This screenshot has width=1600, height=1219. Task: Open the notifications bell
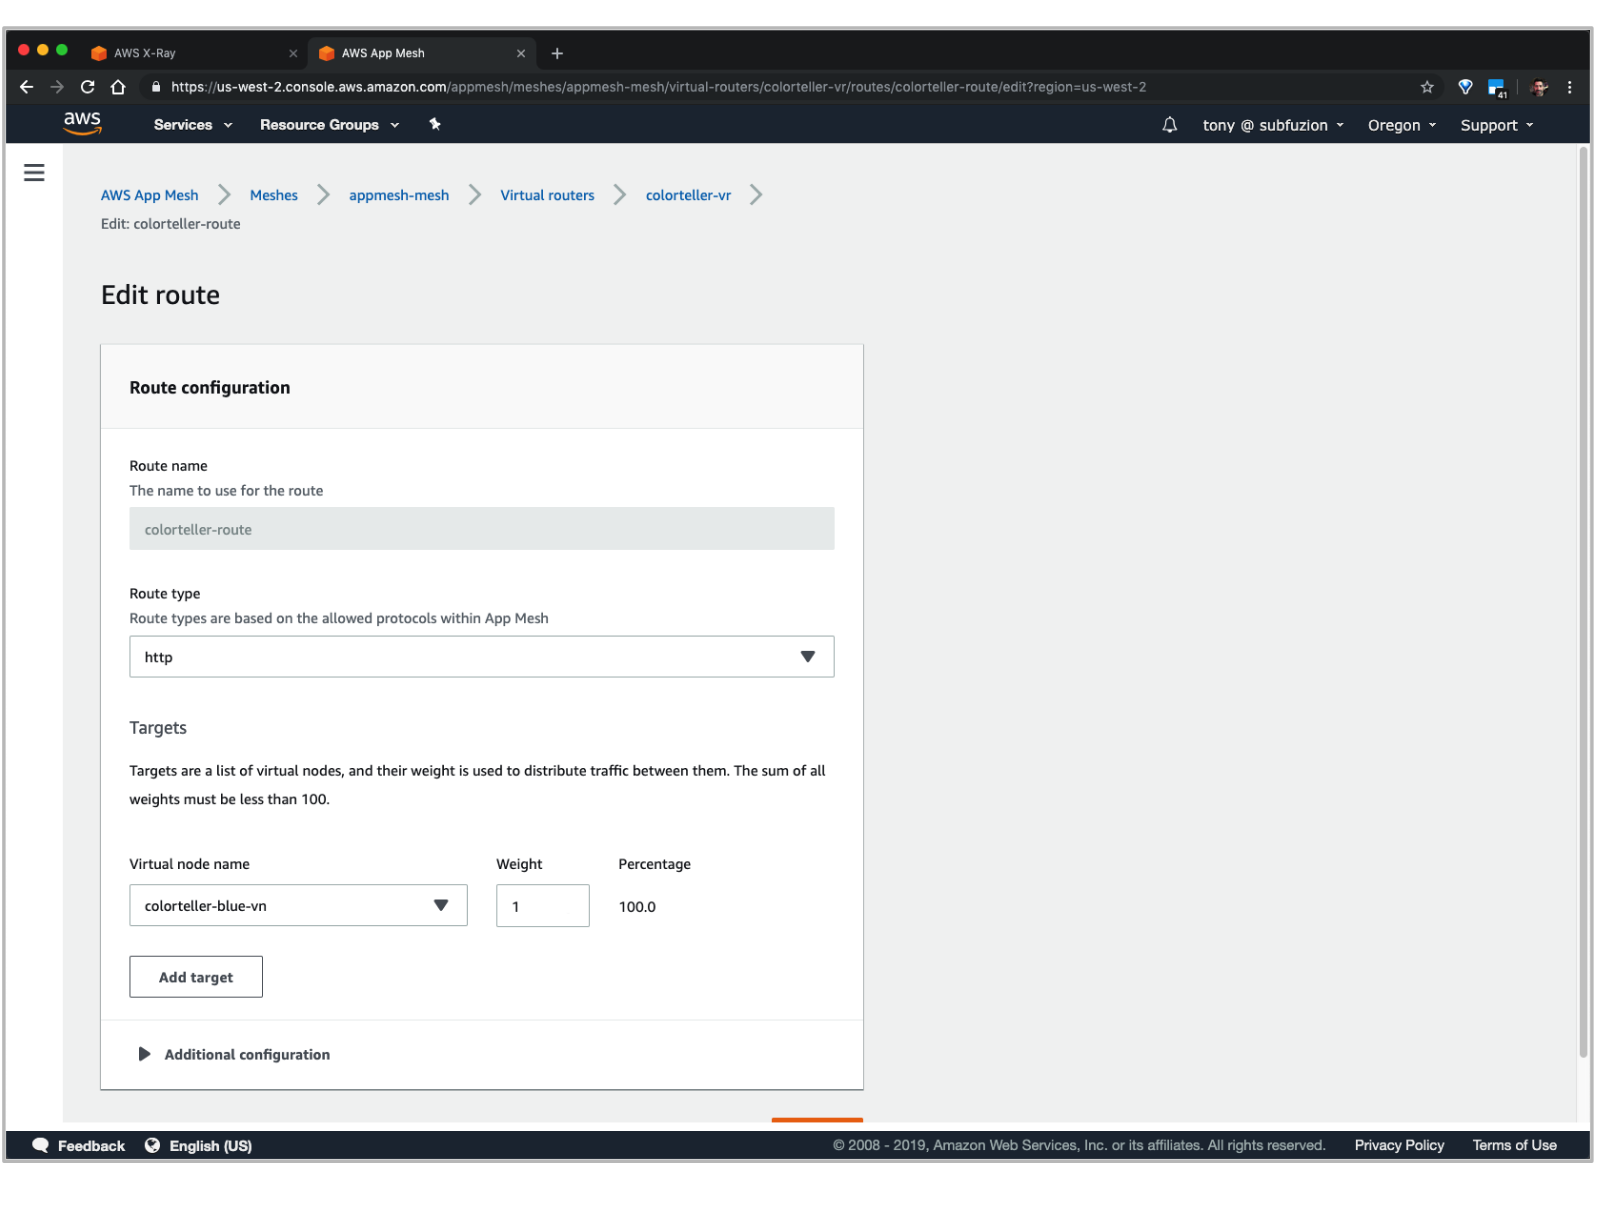pyautogui.click(x=1169, y=125)
